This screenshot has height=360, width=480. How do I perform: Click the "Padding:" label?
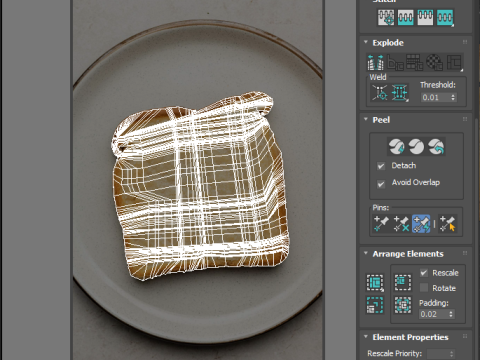pos(434,303)
